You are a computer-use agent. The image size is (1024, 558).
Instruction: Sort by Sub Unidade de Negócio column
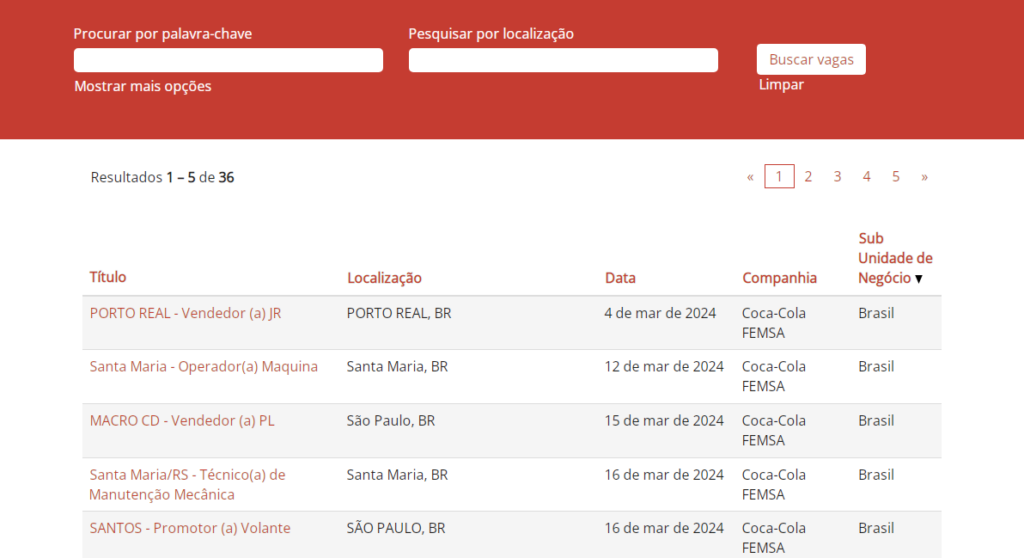895,258
